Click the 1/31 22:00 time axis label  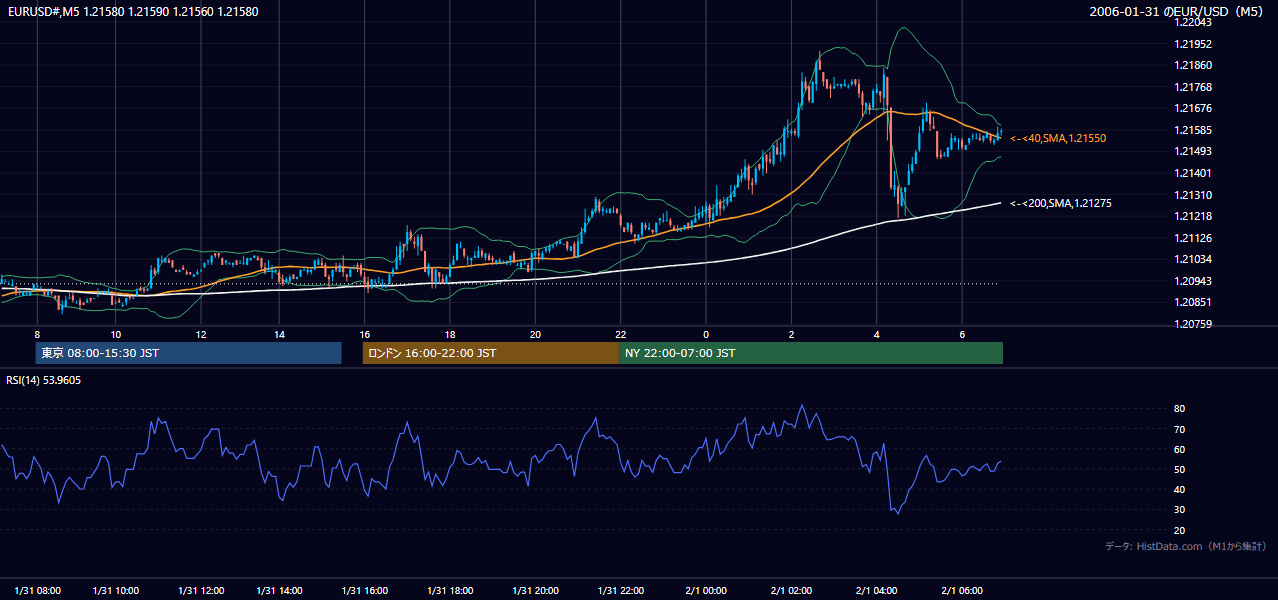tap(621, 590)
